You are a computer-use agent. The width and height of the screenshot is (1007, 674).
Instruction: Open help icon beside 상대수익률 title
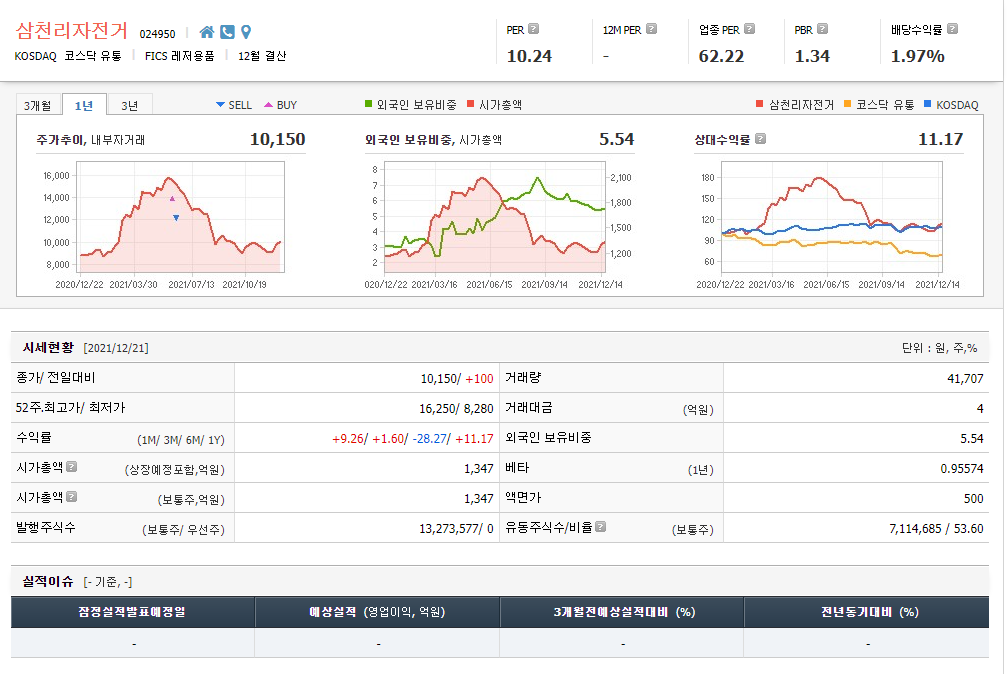(x=760, y=139)
